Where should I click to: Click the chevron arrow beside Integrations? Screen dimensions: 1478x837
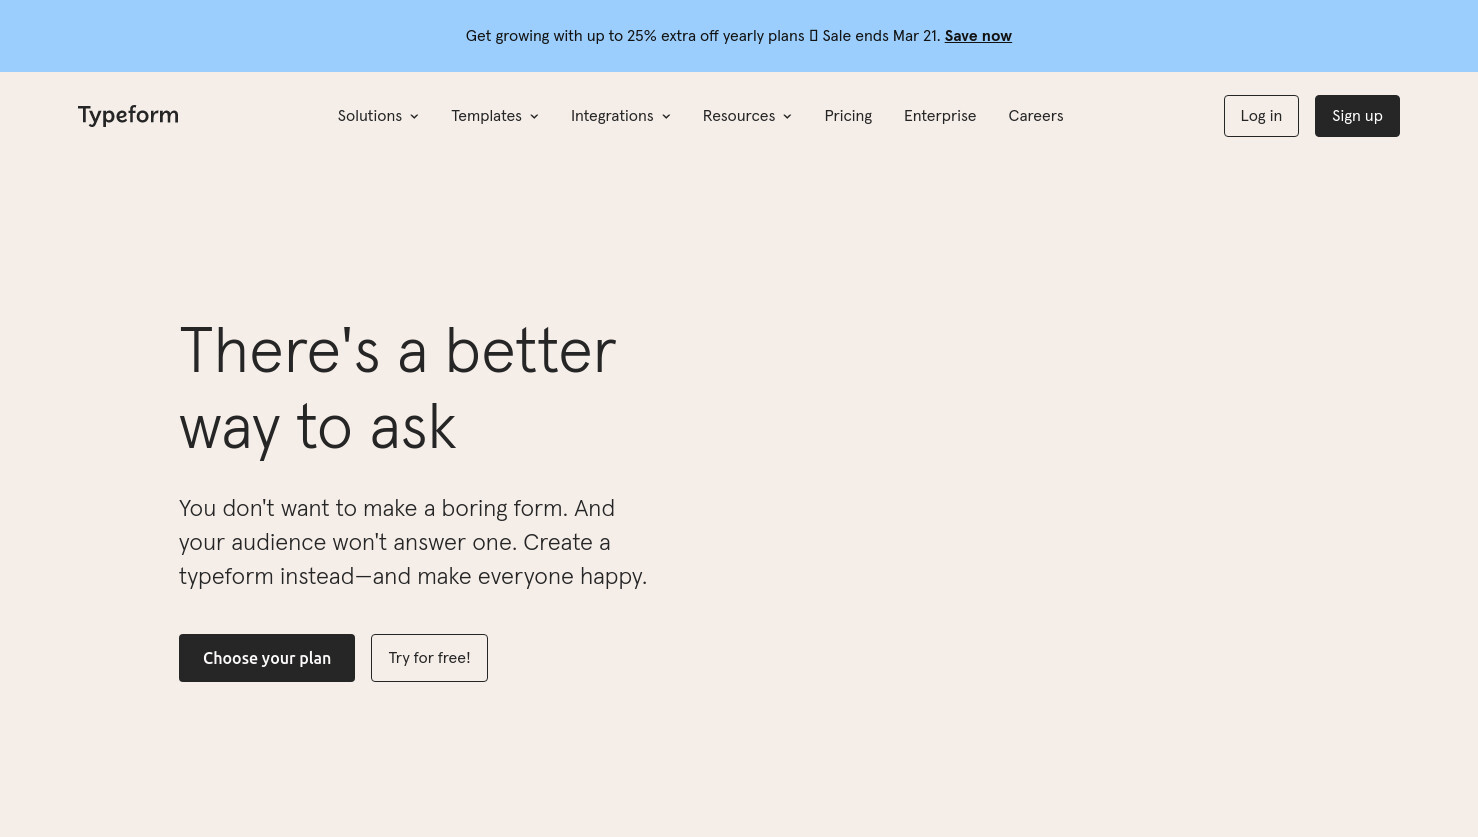click(666, 117)
